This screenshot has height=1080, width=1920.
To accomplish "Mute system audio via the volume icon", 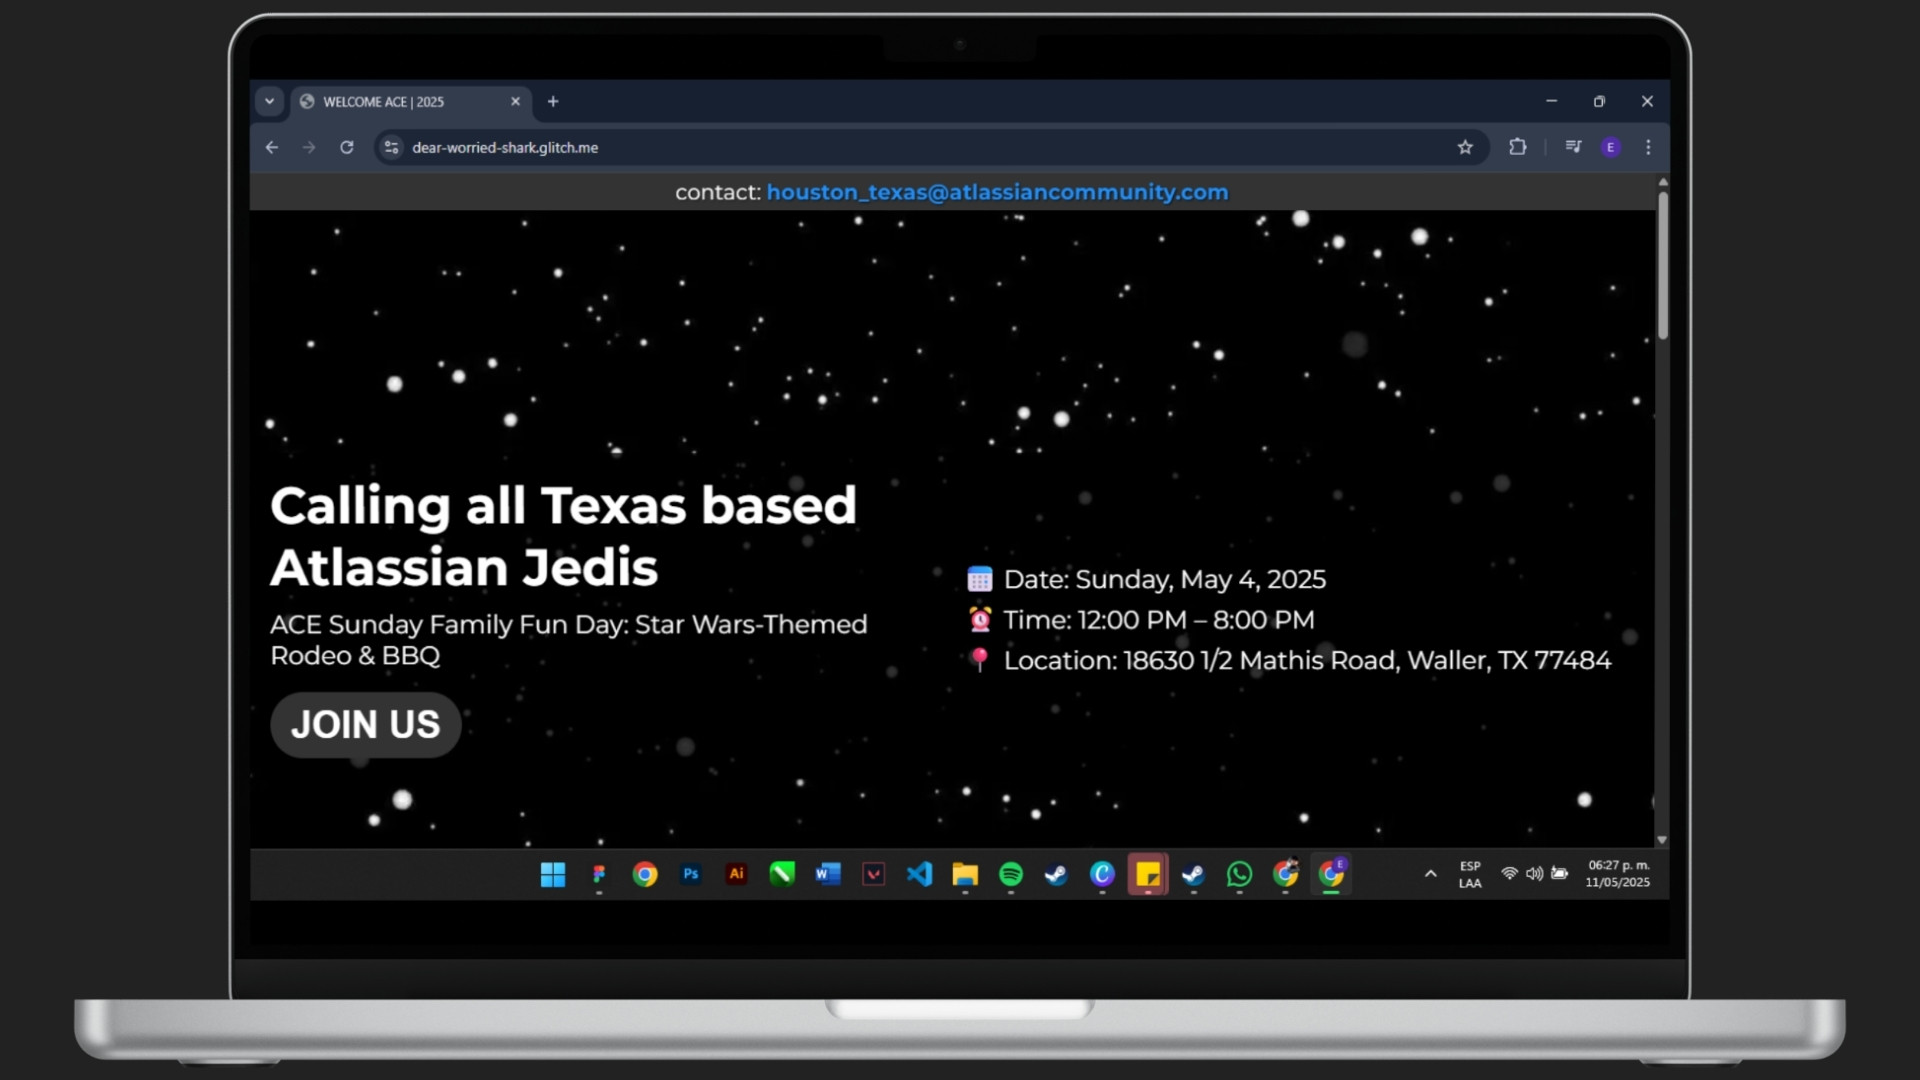I will coord(1535,873).
